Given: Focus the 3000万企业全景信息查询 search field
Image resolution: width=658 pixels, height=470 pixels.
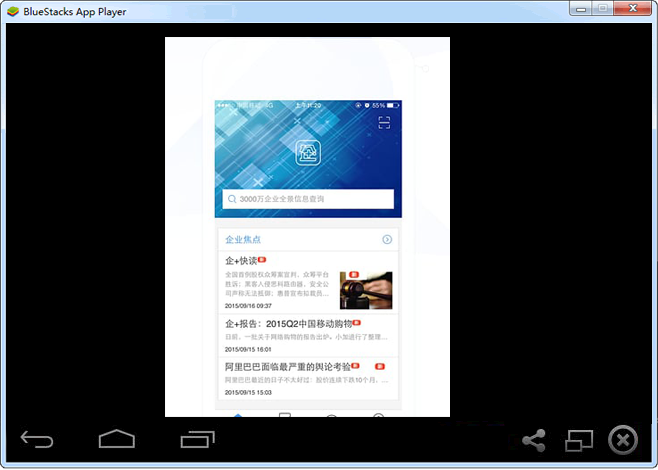Looking at the screenshot, I should 308,200.
